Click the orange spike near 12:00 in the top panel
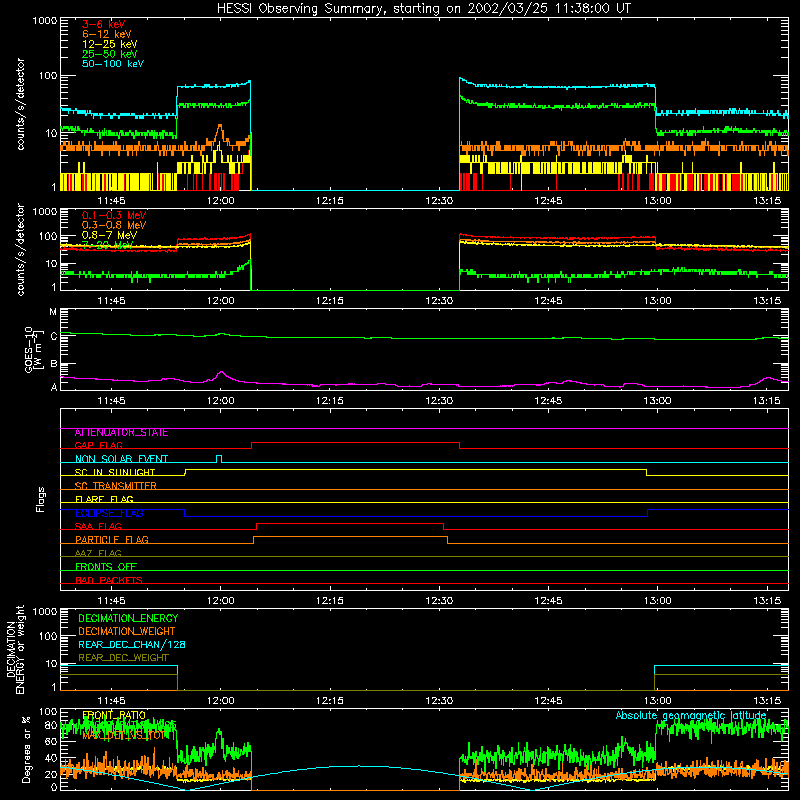 [220, 132]
